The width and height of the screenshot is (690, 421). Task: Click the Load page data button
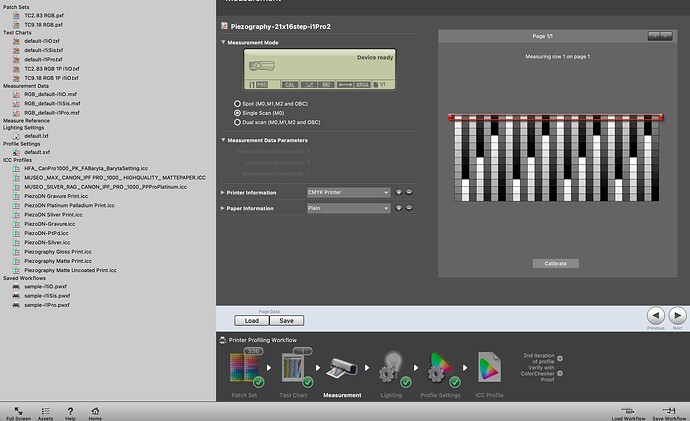pos(251,320)
